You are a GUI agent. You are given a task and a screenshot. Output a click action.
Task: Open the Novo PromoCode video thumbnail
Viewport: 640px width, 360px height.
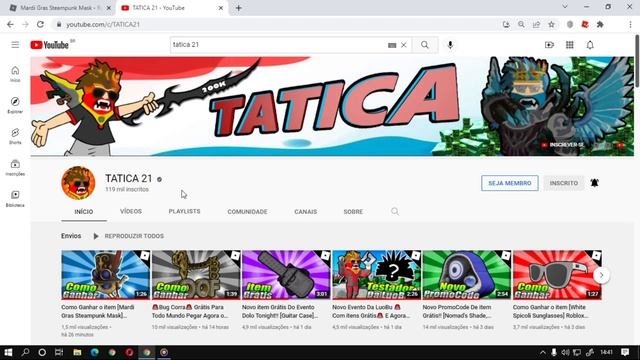click(467, 275)
